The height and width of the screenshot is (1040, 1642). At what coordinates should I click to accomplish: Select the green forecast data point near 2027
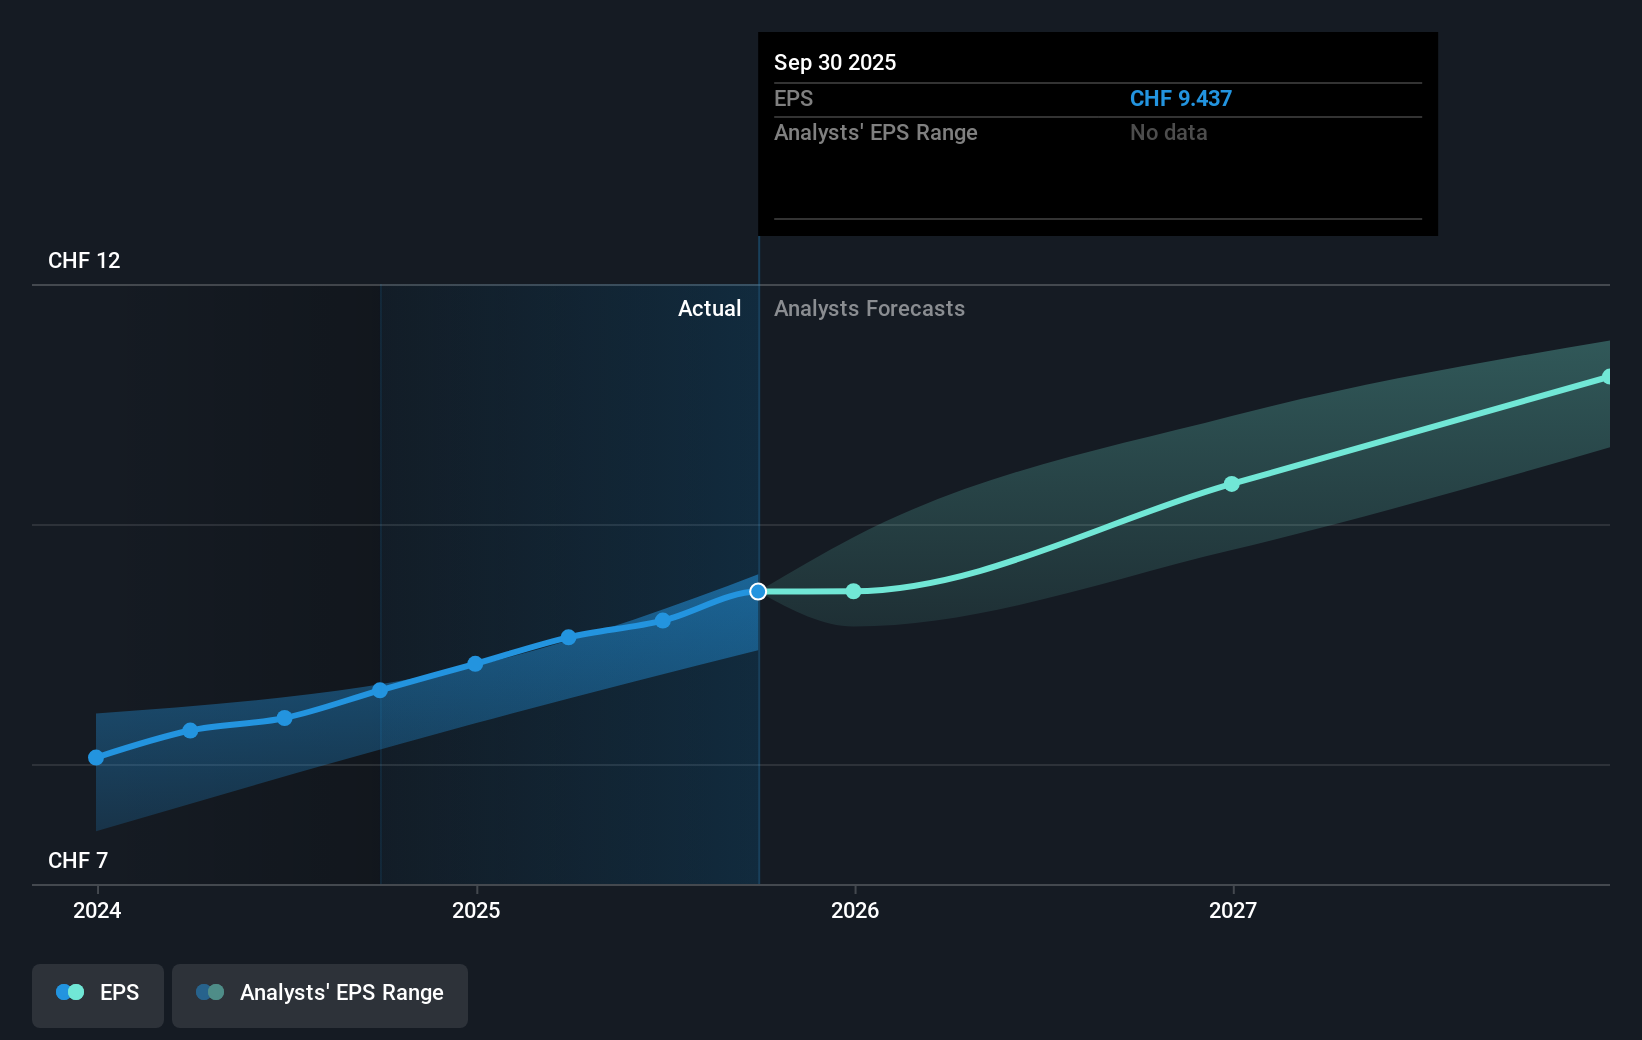click(x=1231, y=484)
